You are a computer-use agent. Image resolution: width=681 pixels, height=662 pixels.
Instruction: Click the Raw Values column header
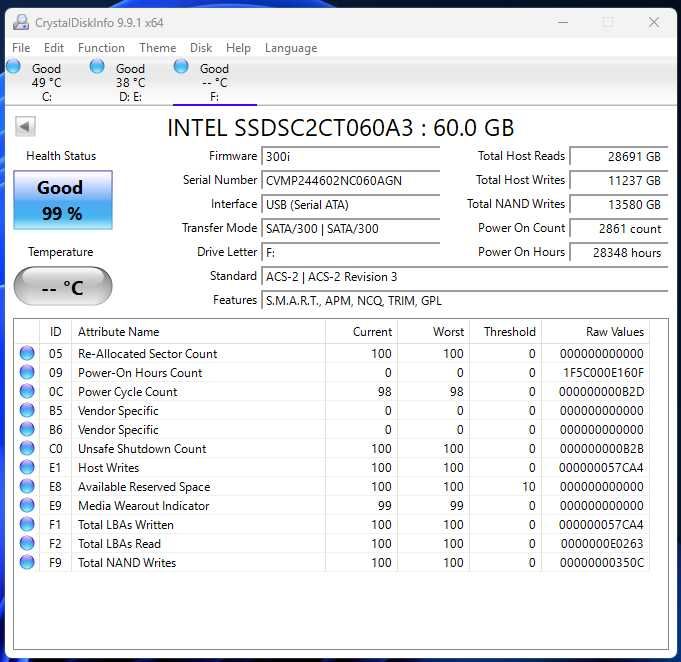595,332
